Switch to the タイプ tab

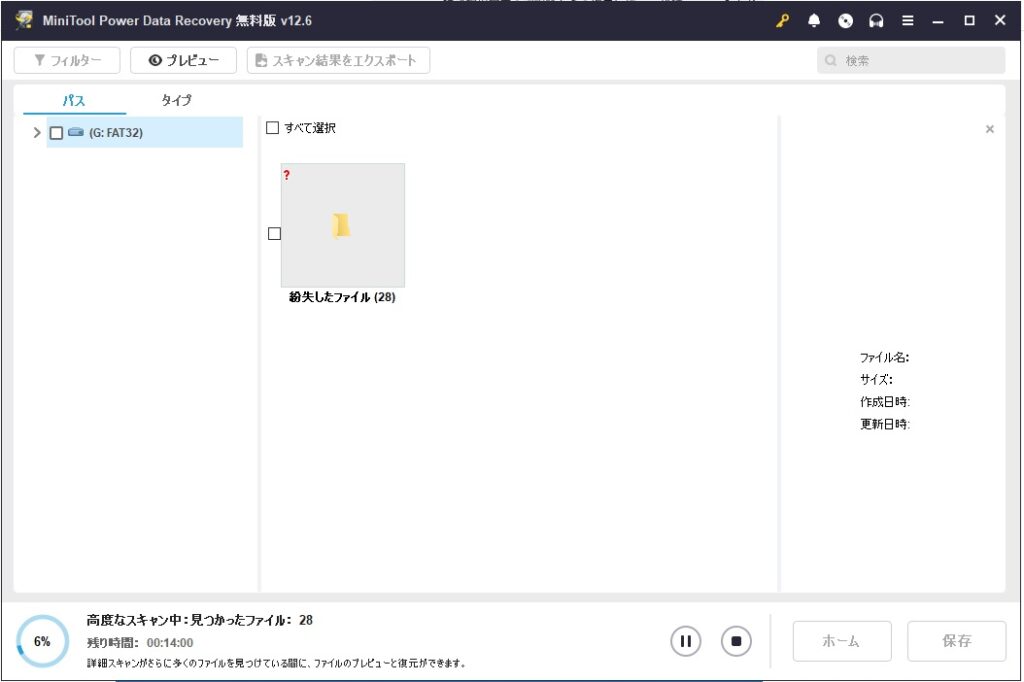[x=176, y=100]
